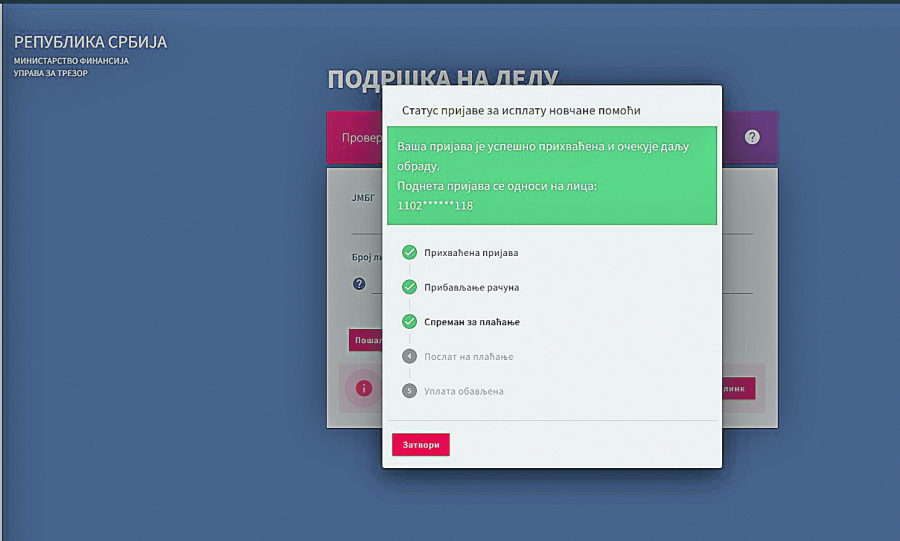Select the Спреман за плаћање step label
This screenshot has width=900, height=541.
coord(471,322)
